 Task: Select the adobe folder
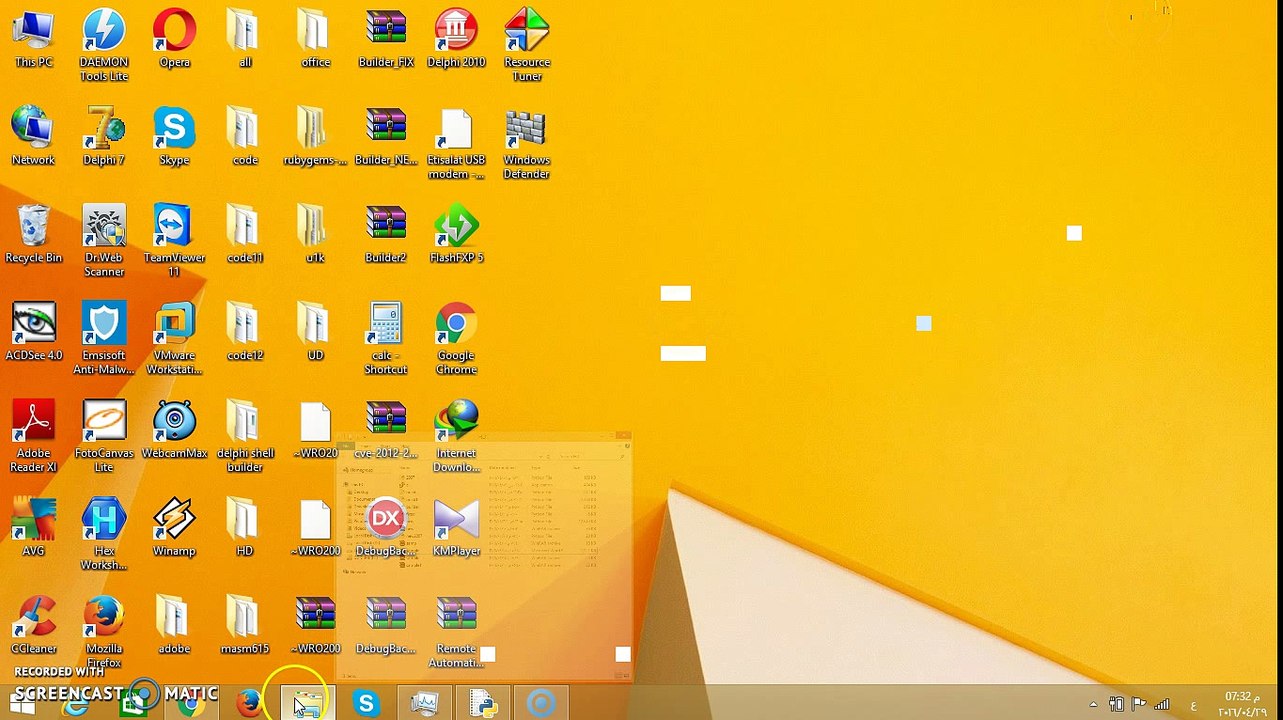[174, 626]
